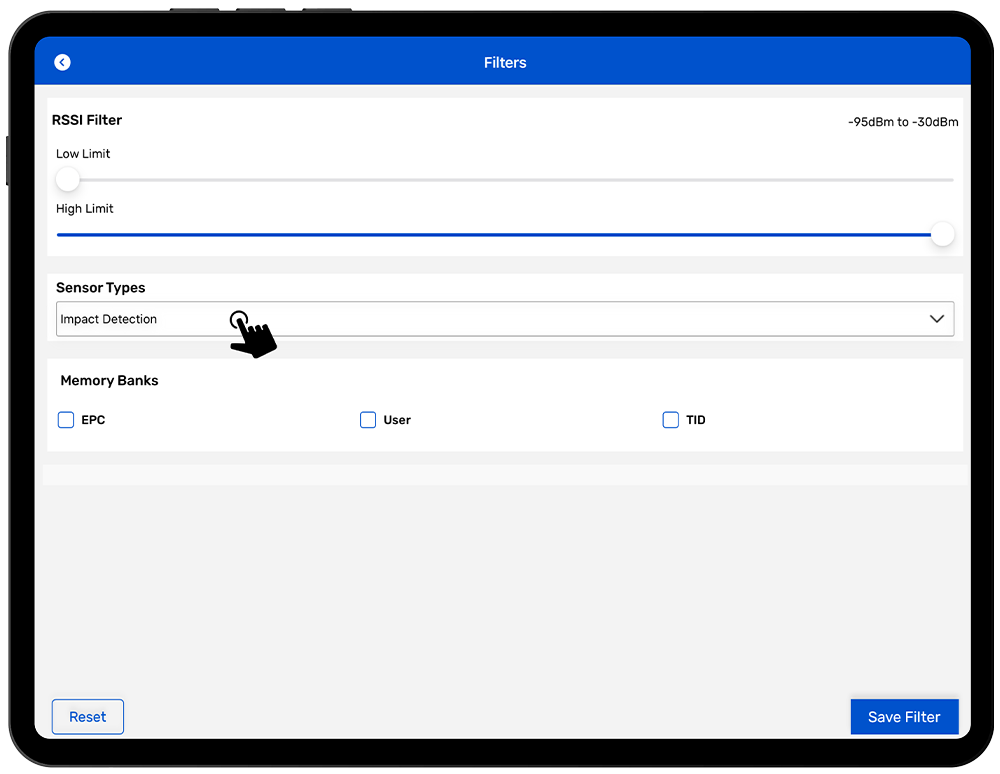Image resolution: width=1000 pixels, height=774 pixels.
Task: Enable the EPC memory bank checkbox
Action: (x=66, y=420)
